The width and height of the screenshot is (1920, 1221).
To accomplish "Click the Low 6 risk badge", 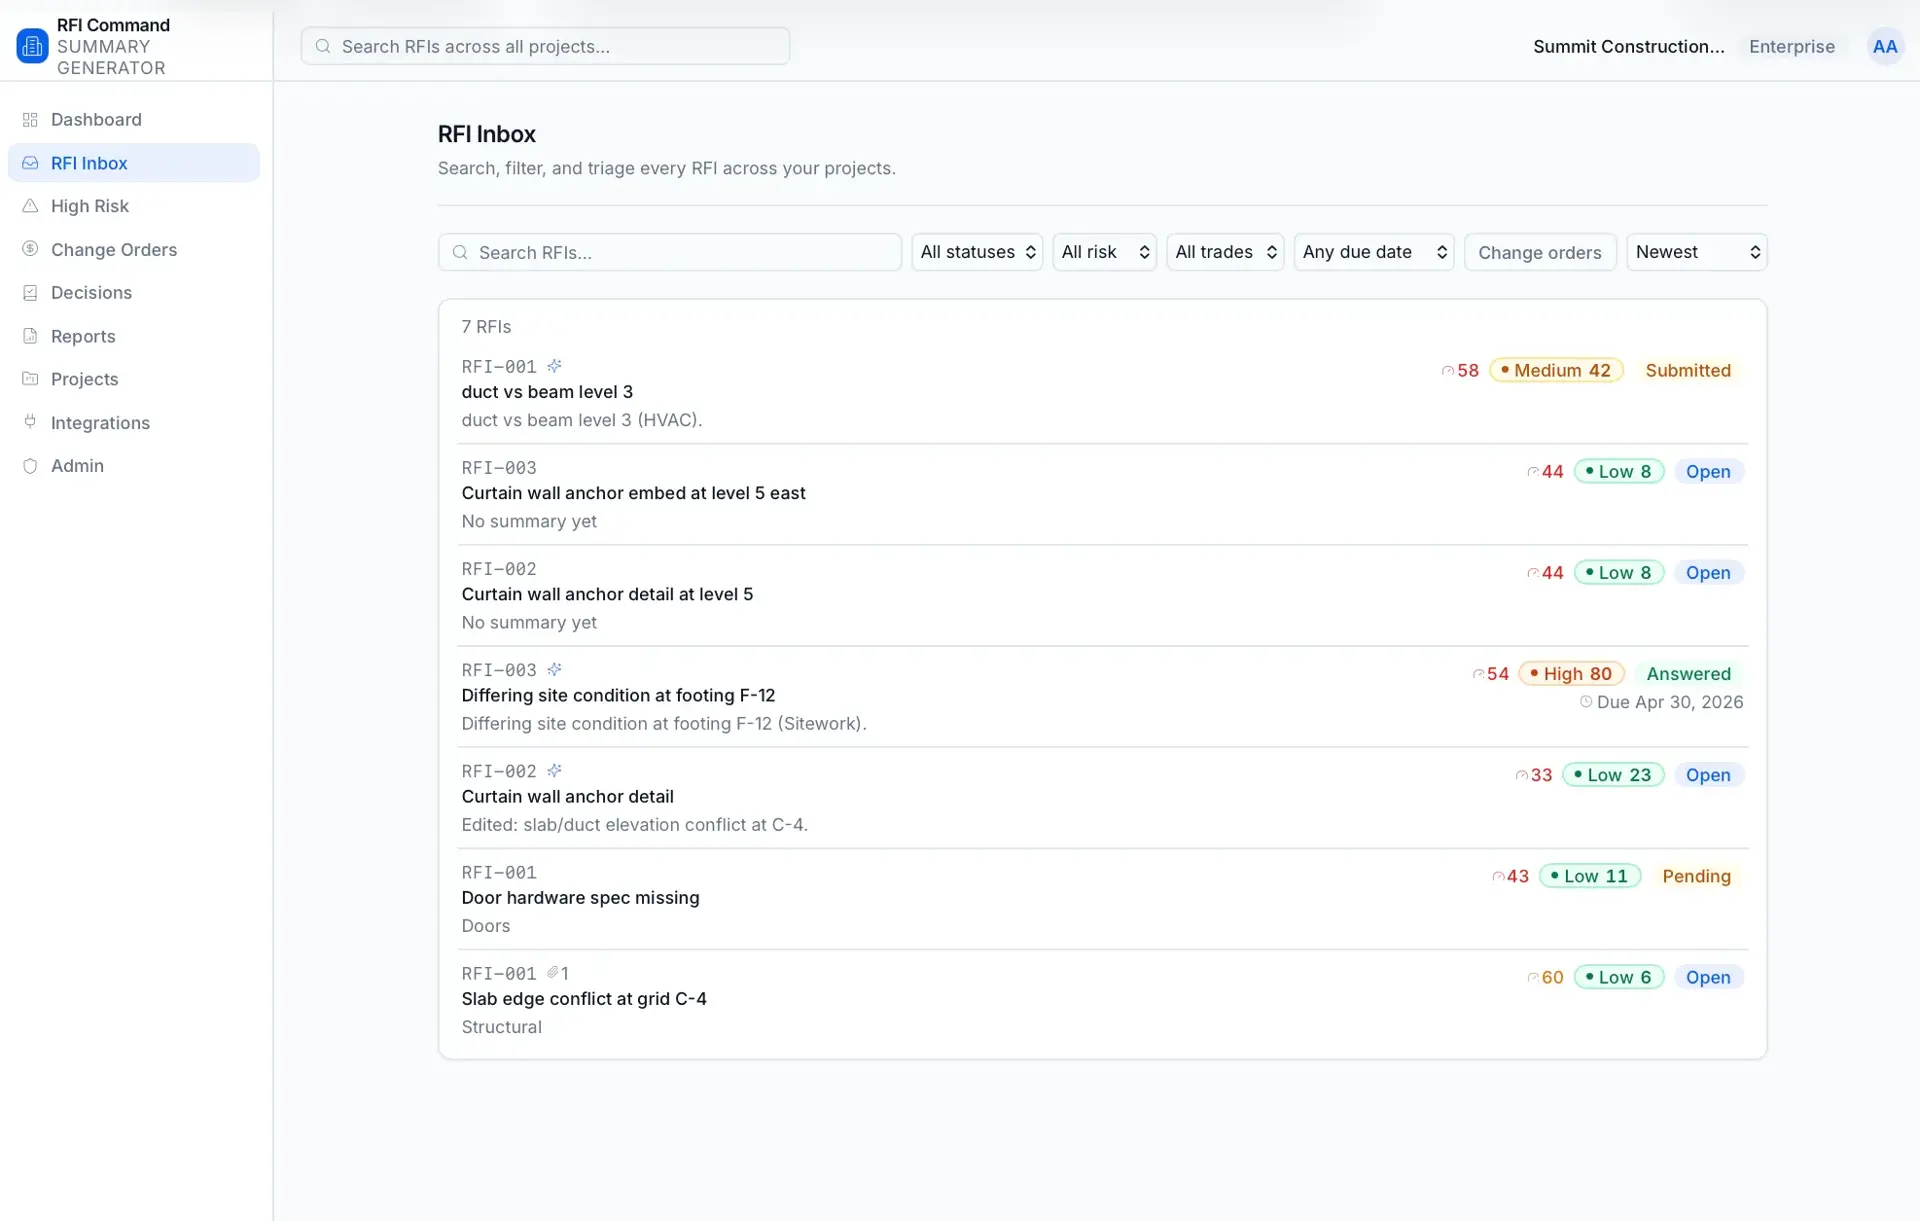I will (1619, 978).
